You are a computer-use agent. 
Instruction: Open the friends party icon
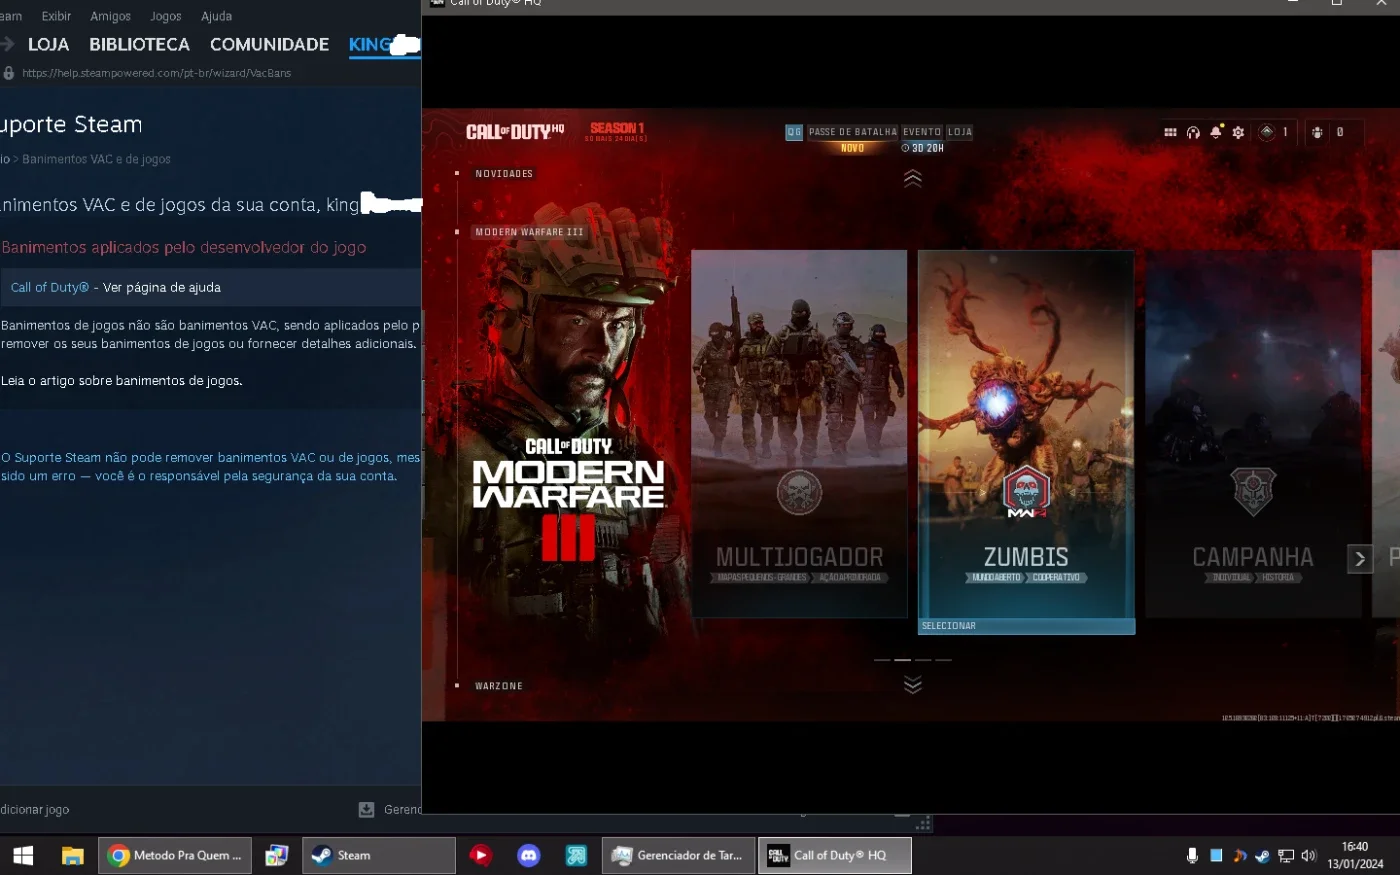[1317, 132]
